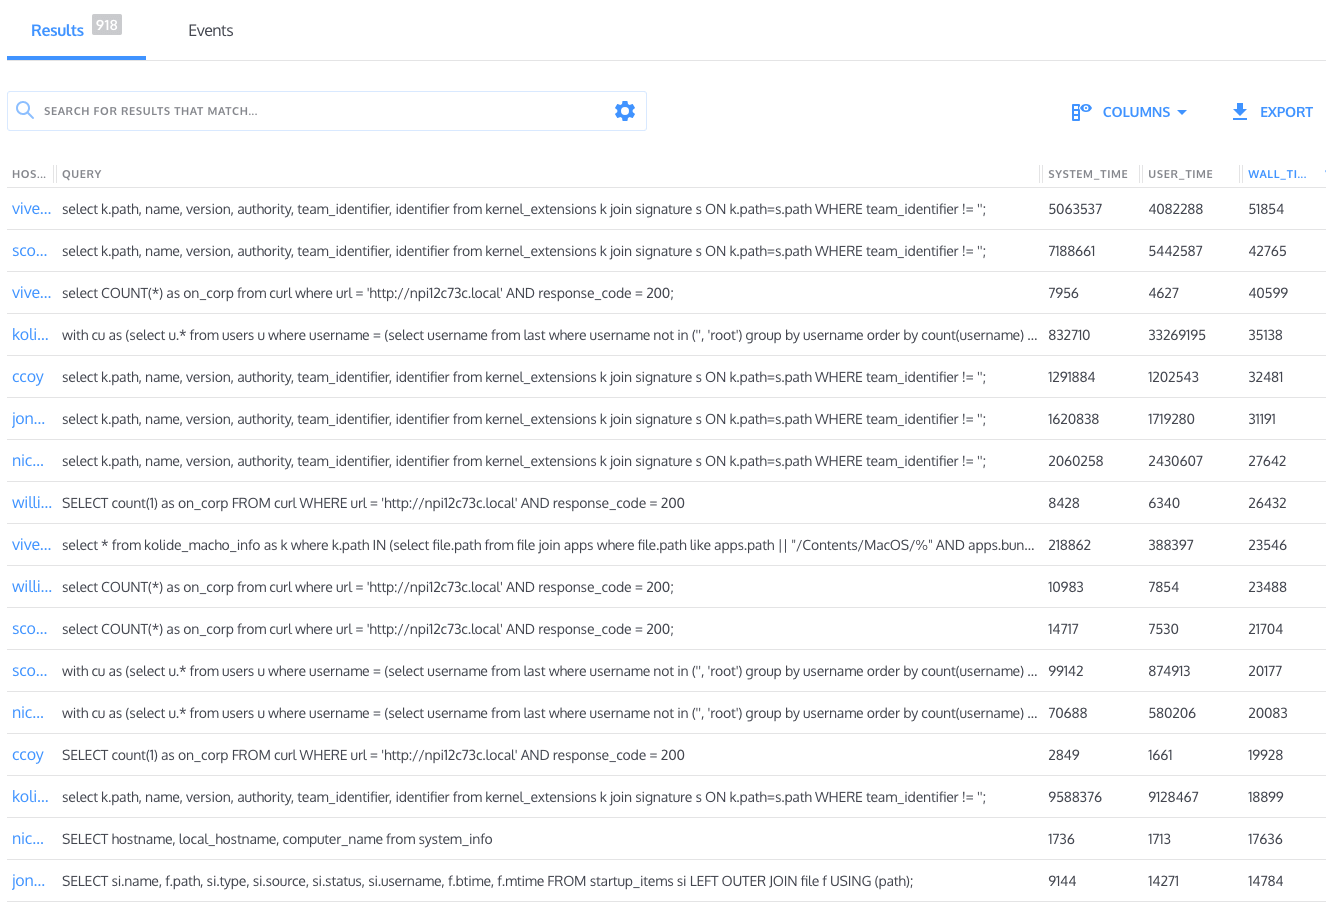1338x909 pixels.
Task: Click the export download icon
Action: pos(1240,112)
